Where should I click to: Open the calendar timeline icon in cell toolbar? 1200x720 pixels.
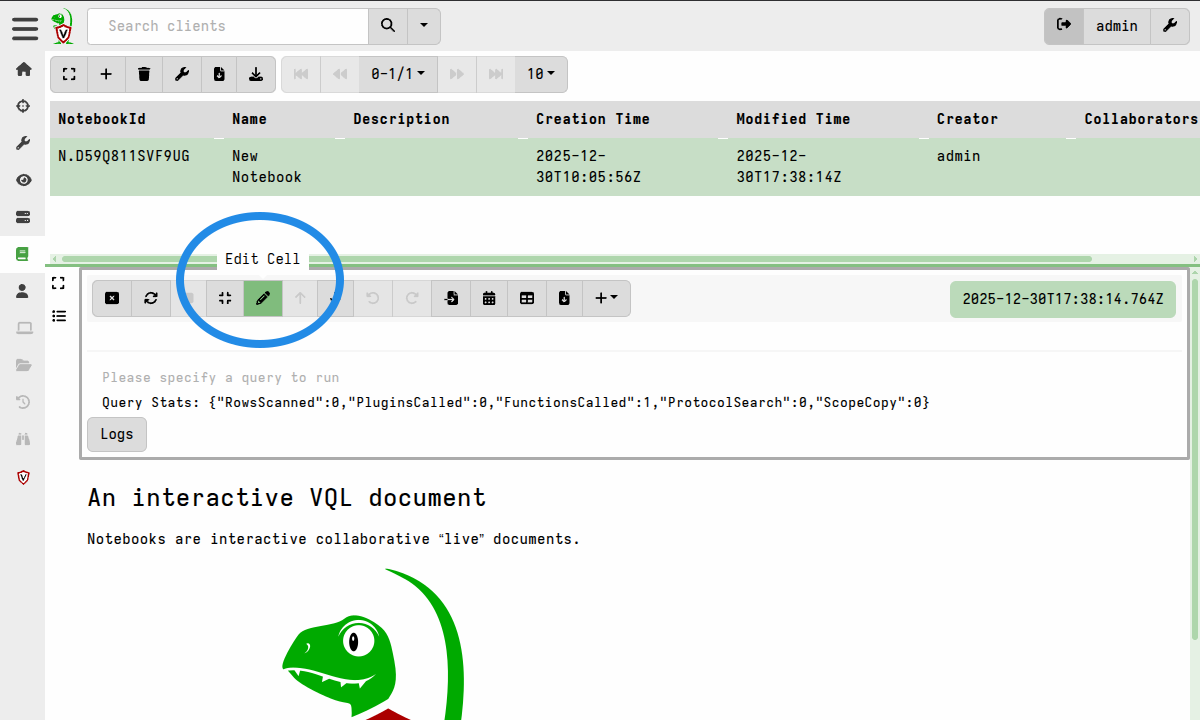(489, 298)
